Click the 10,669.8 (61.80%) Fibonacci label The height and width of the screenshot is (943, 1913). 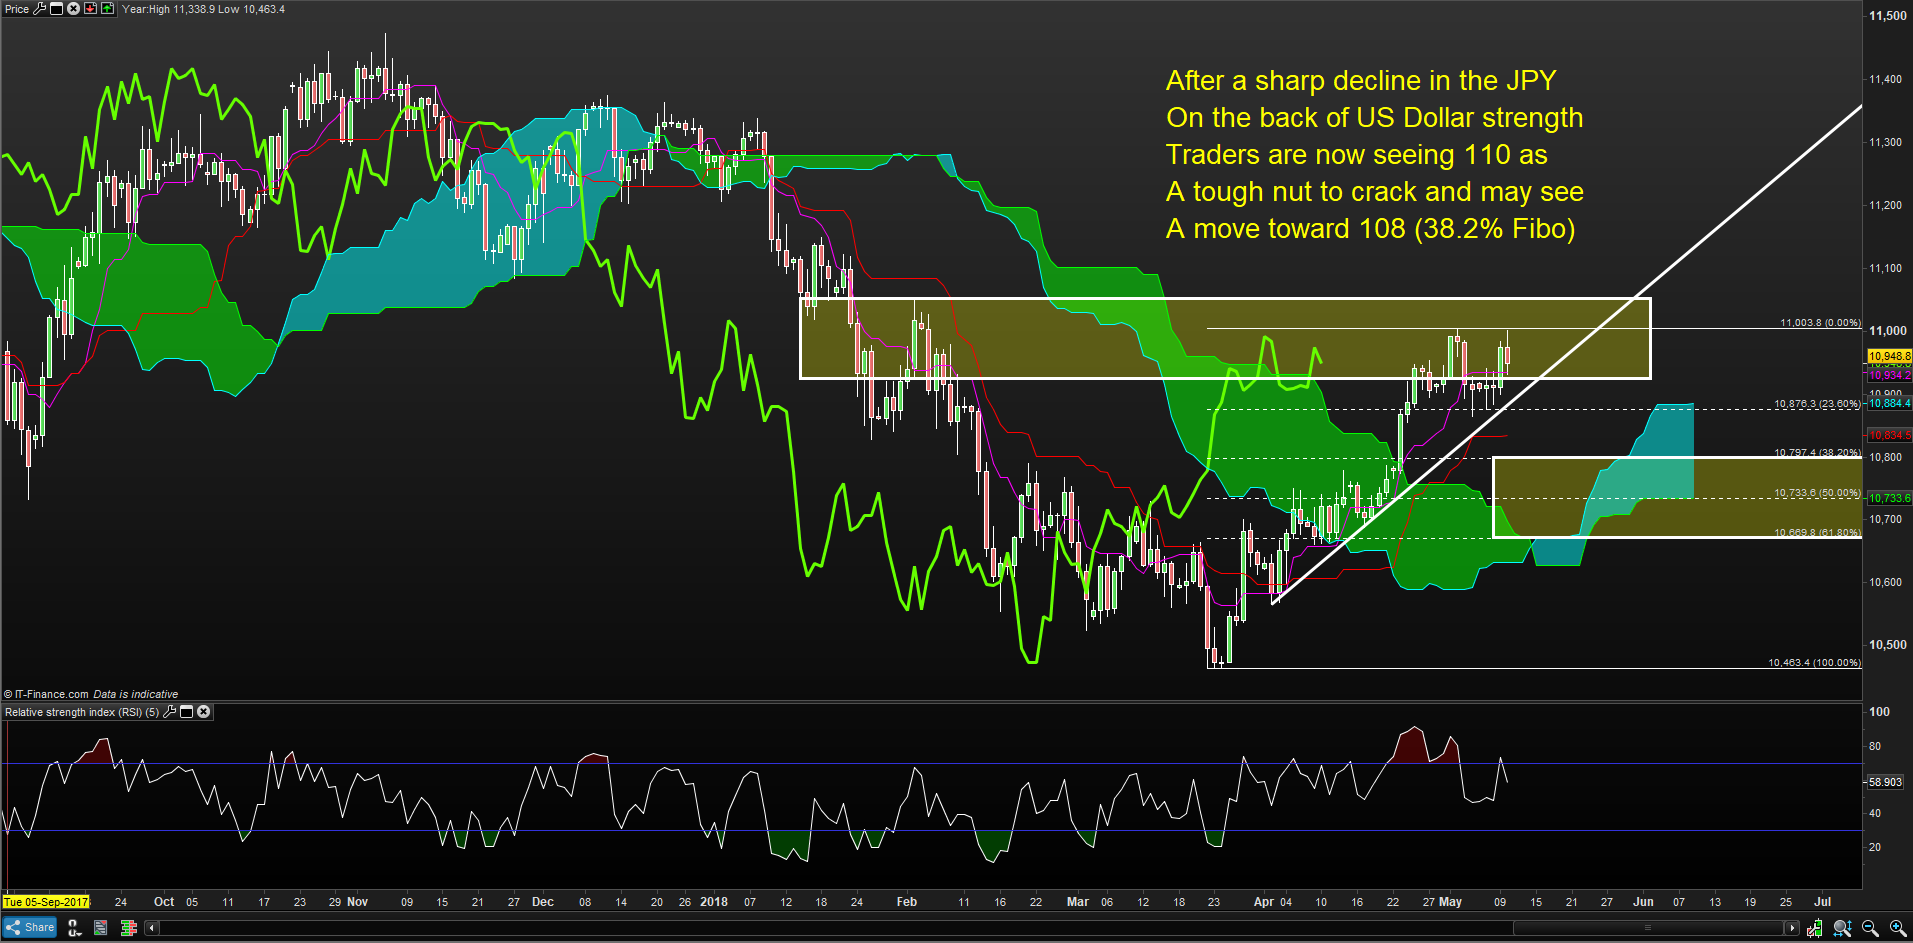click(1817, 533)
